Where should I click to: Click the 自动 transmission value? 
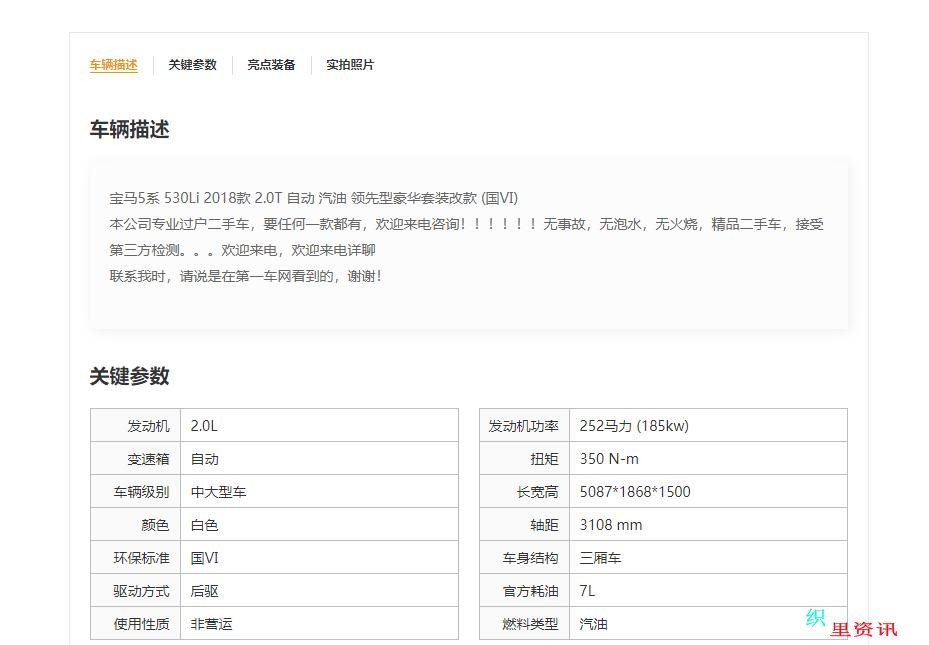pos(204,459)
